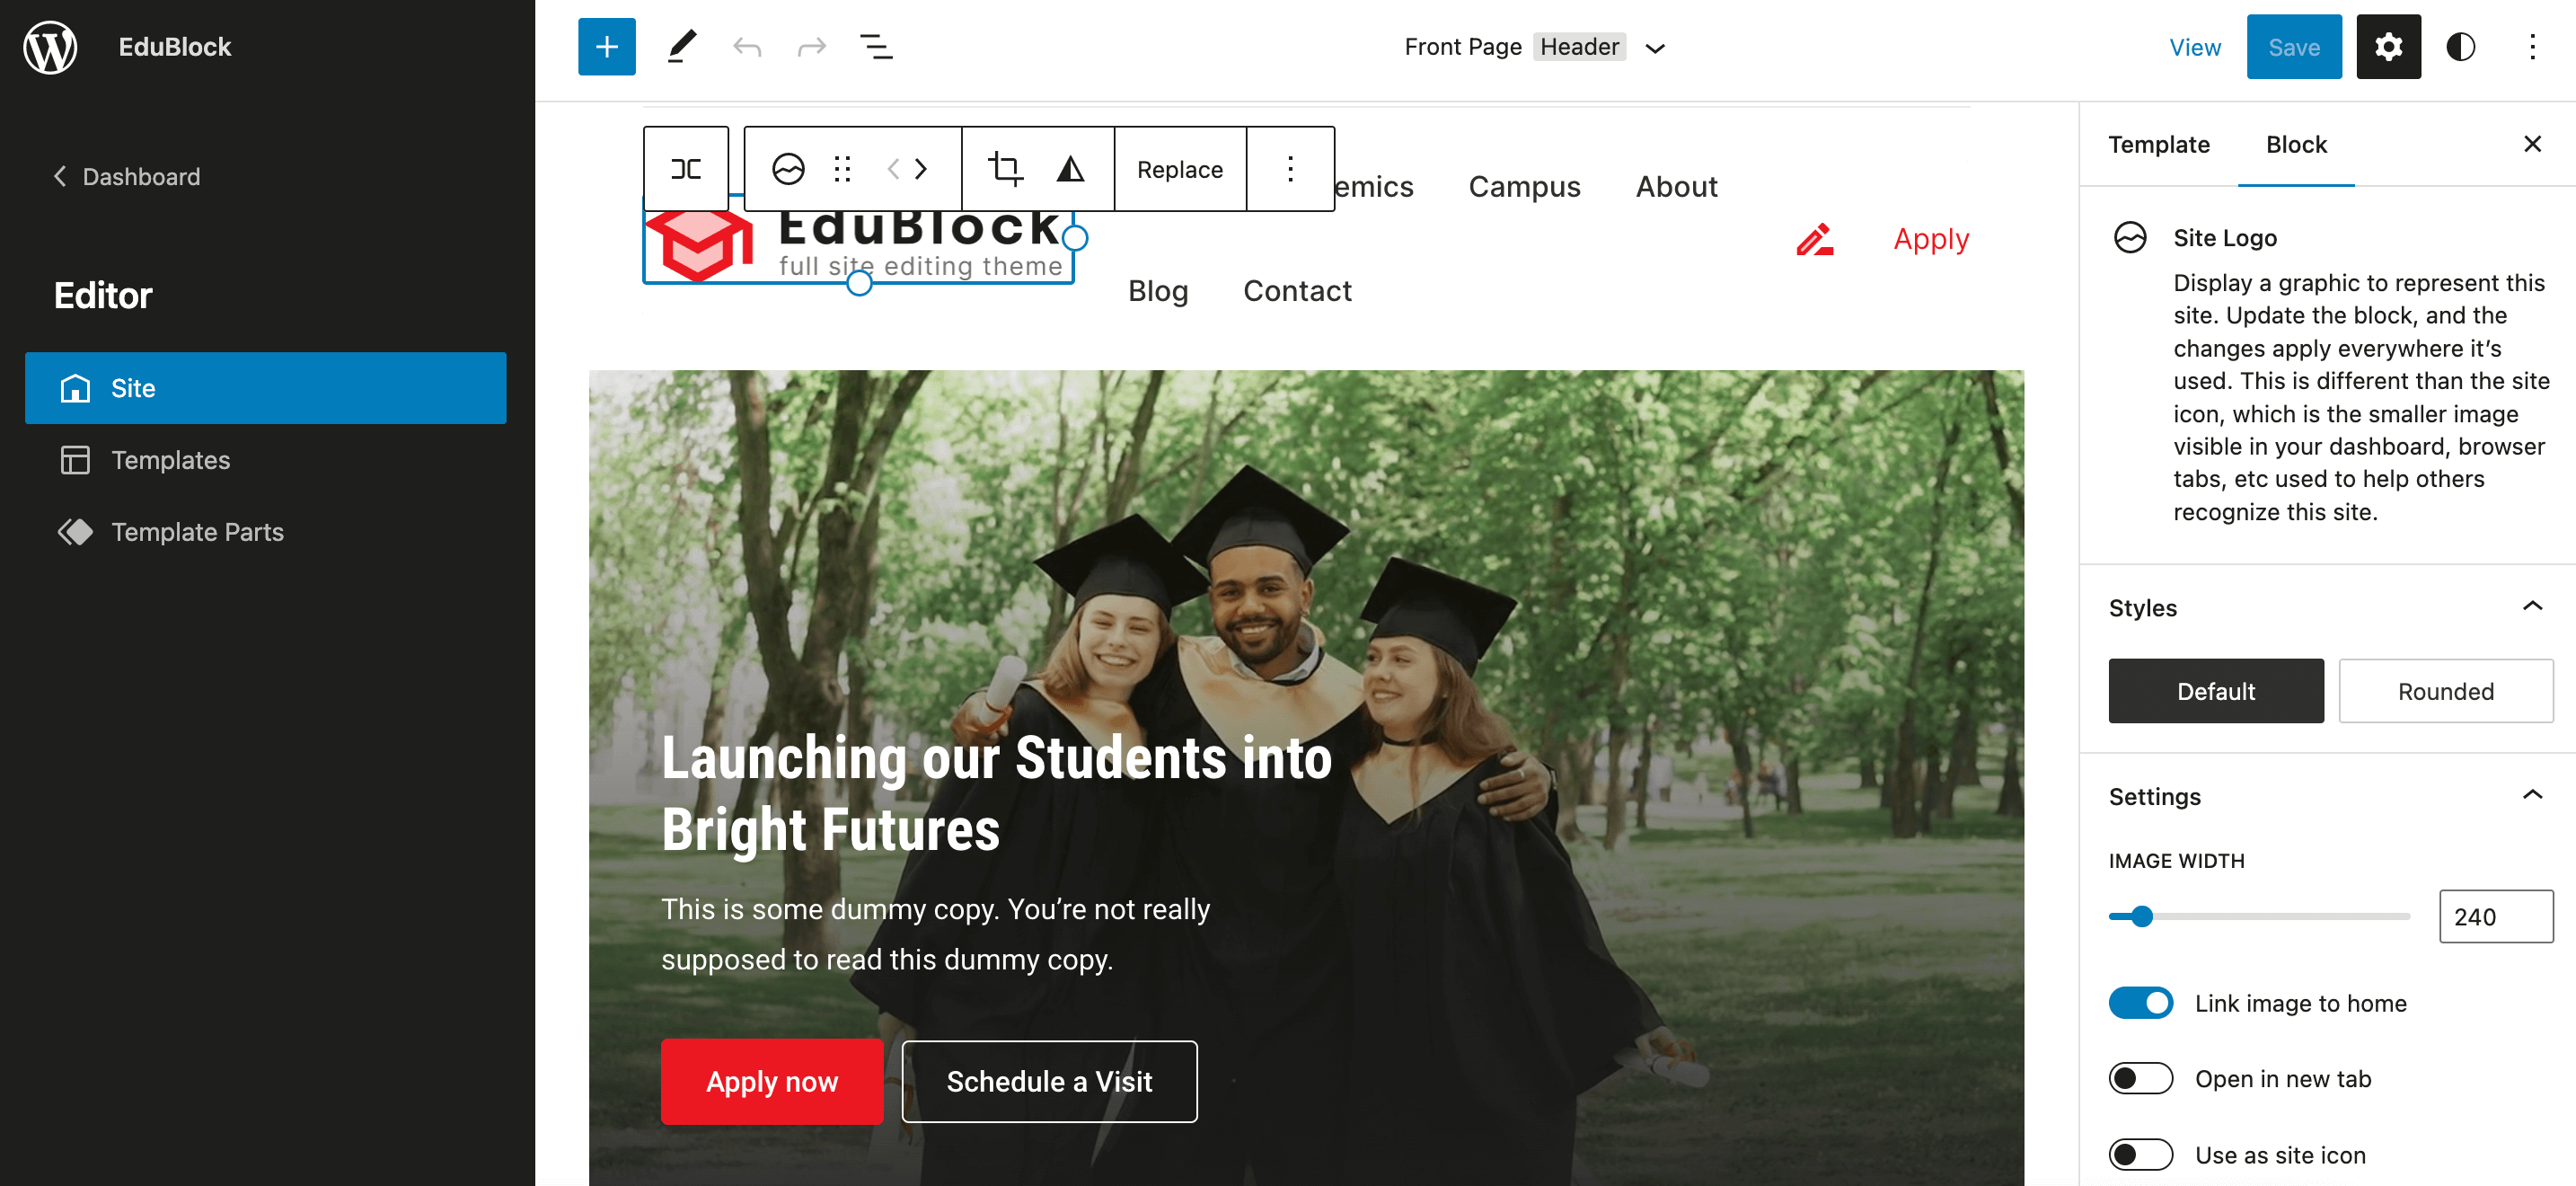Turn on Use as site icon
The width and height of the screenshot is (2576, 1186).
2140,1155
